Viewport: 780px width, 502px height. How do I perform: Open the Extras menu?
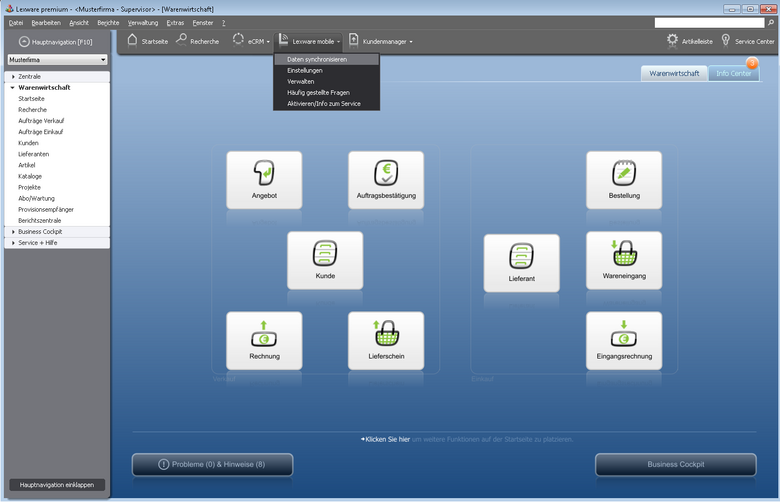(x=175, y=23)
